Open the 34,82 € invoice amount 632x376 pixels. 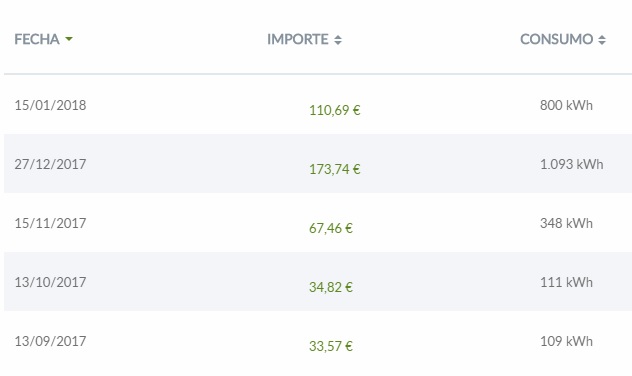pyautogui.click(x=331, y=287)
